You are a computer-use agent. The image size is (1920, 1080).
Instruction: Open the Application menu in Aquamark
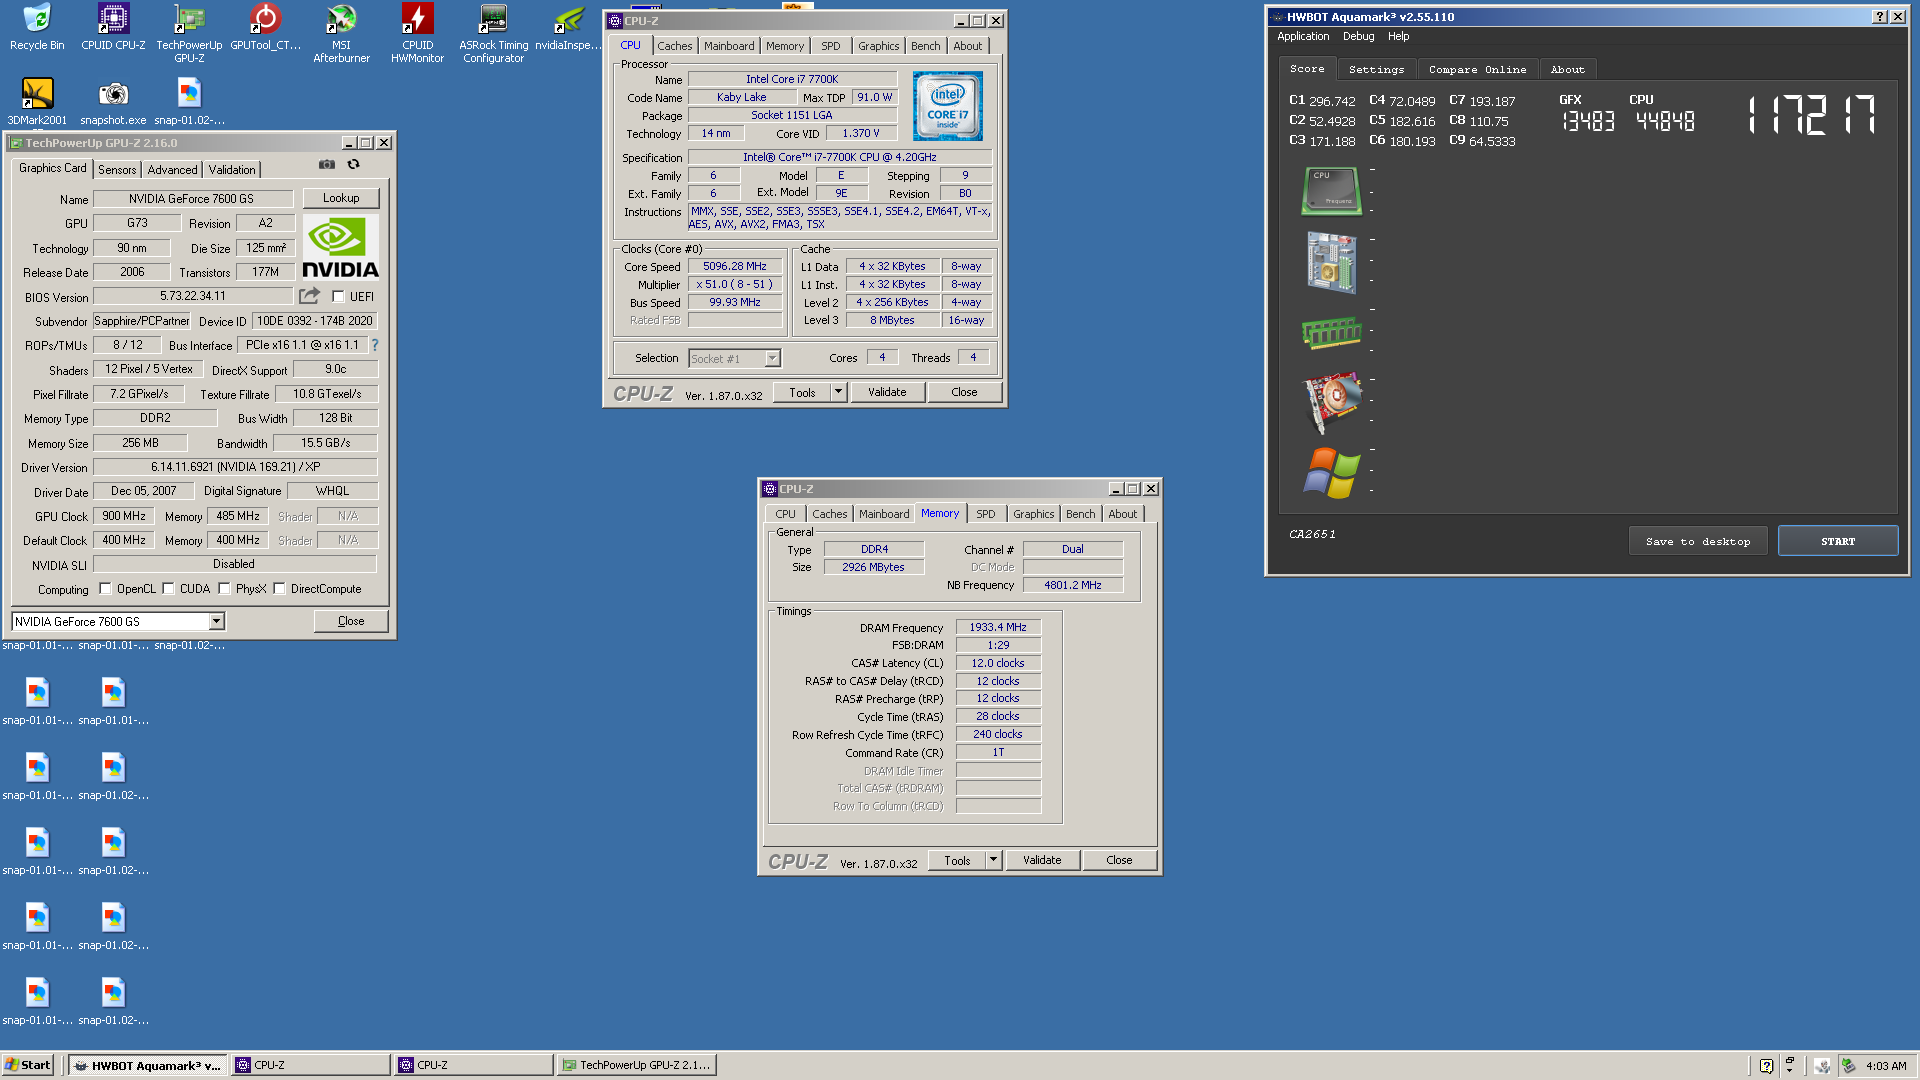(1303, 36)
